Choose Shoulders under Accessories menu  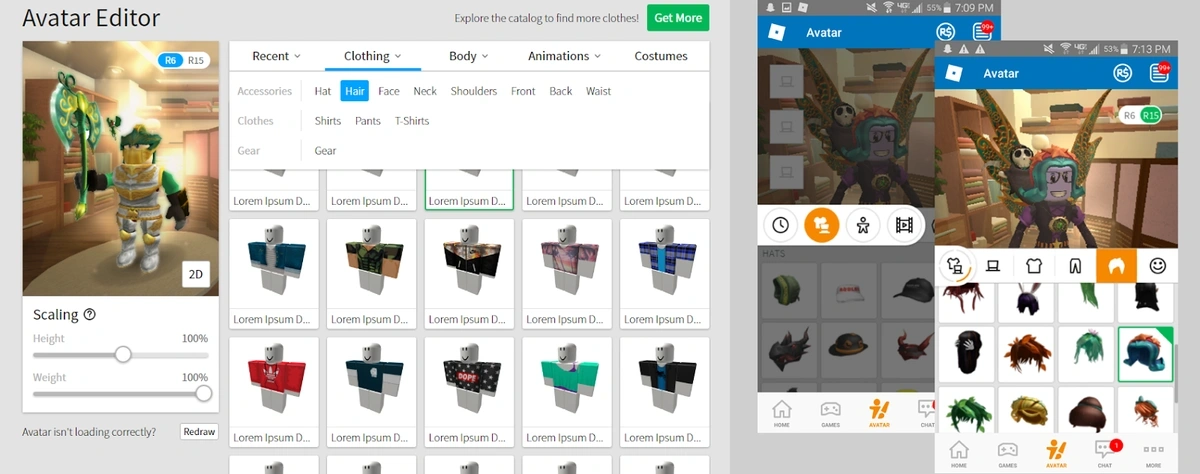coord(473,91)
